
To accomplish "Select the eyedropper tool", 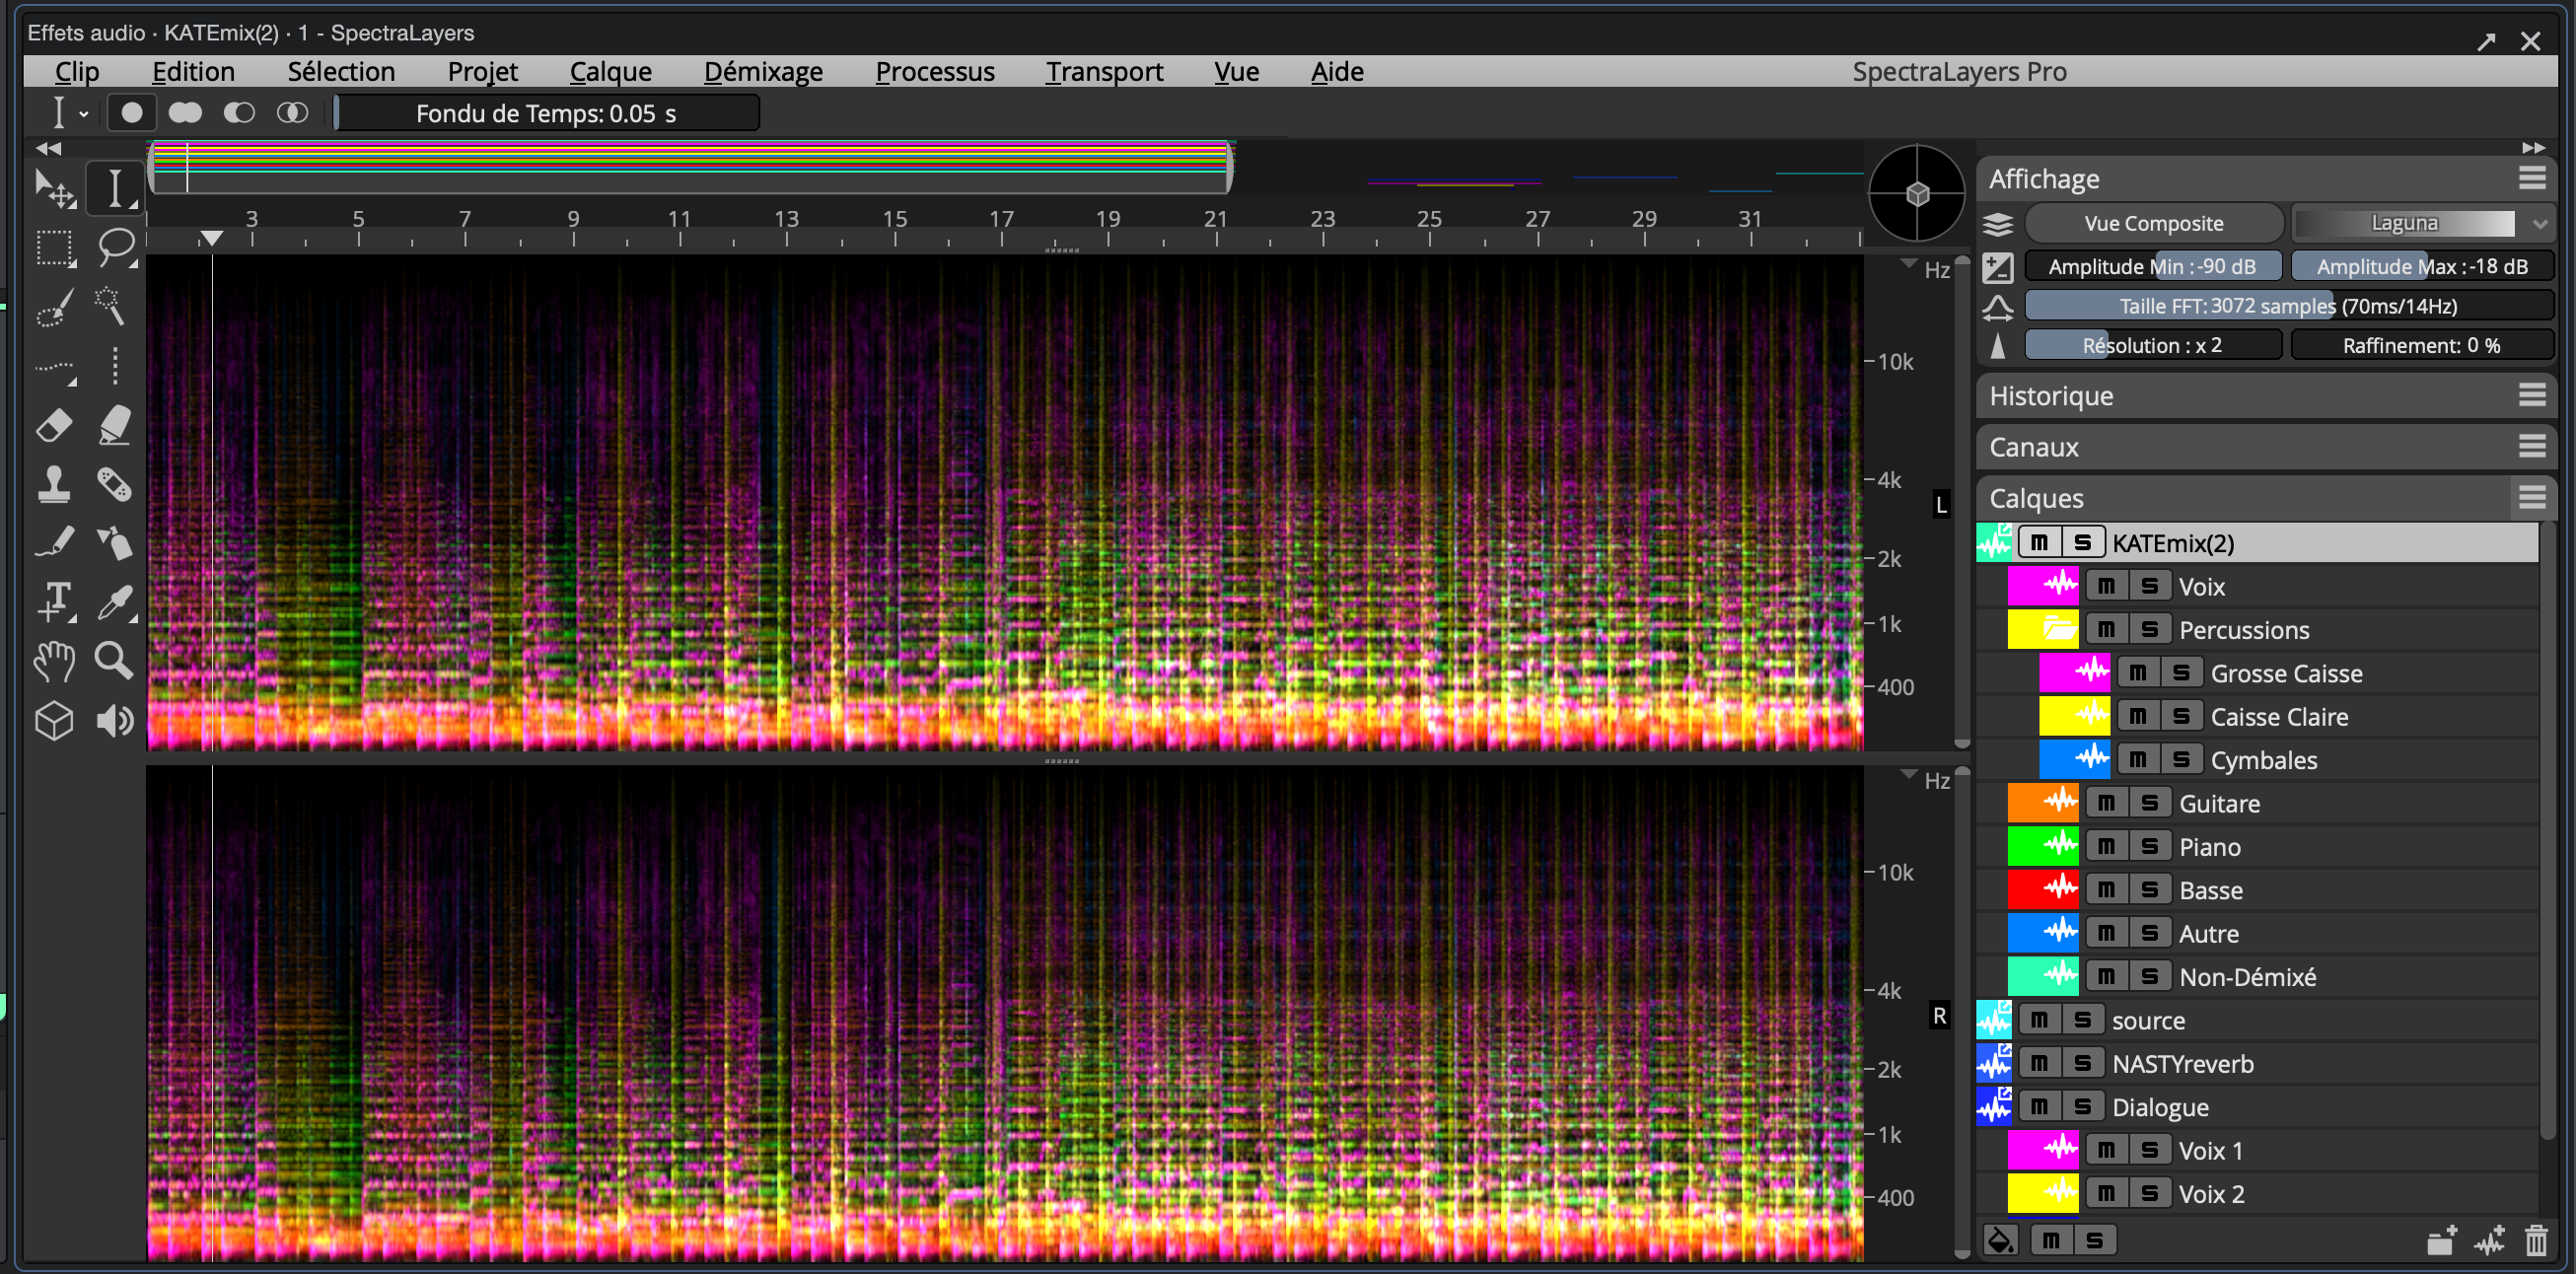I will tap(114, 602).
